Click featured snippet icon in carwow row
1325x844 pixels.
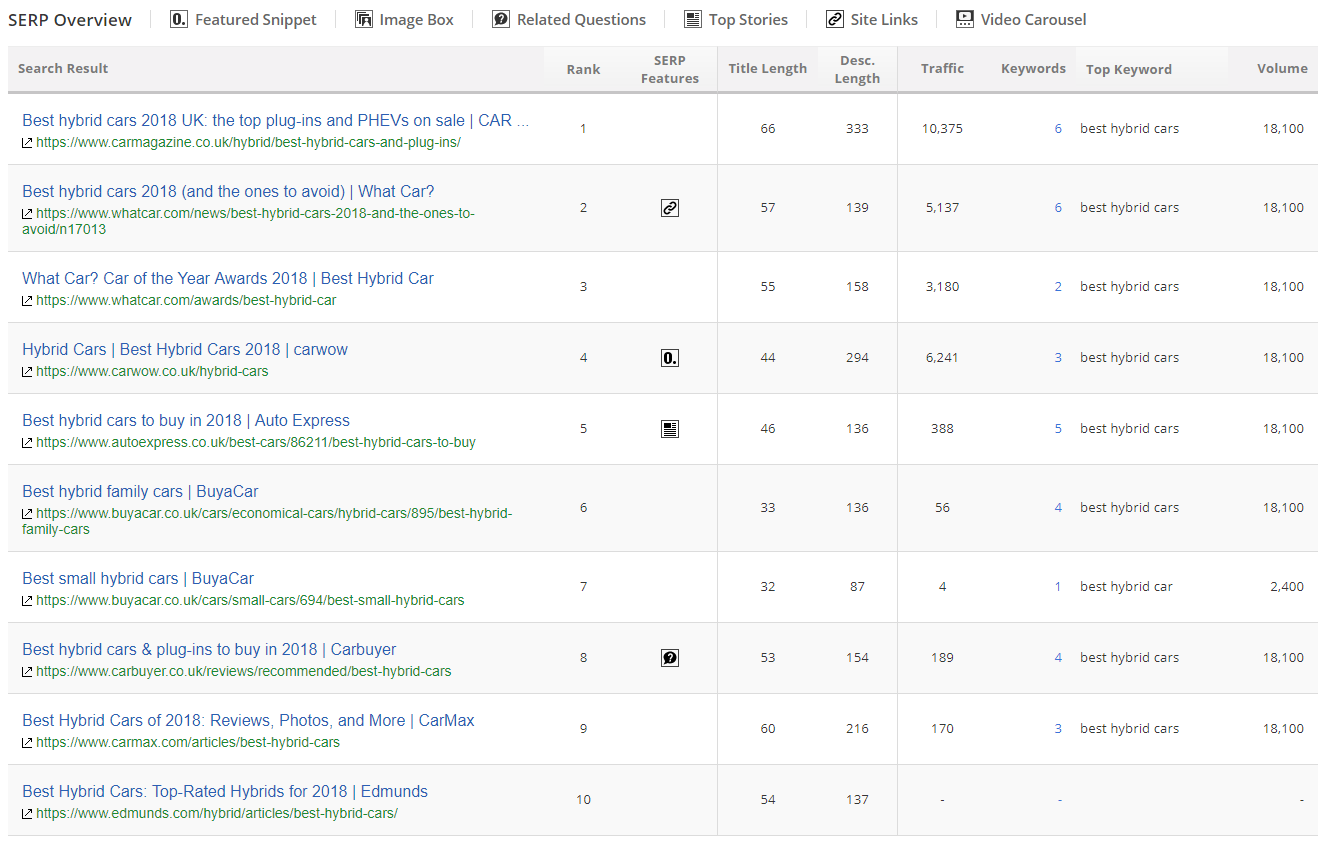[x=670, y=358]
